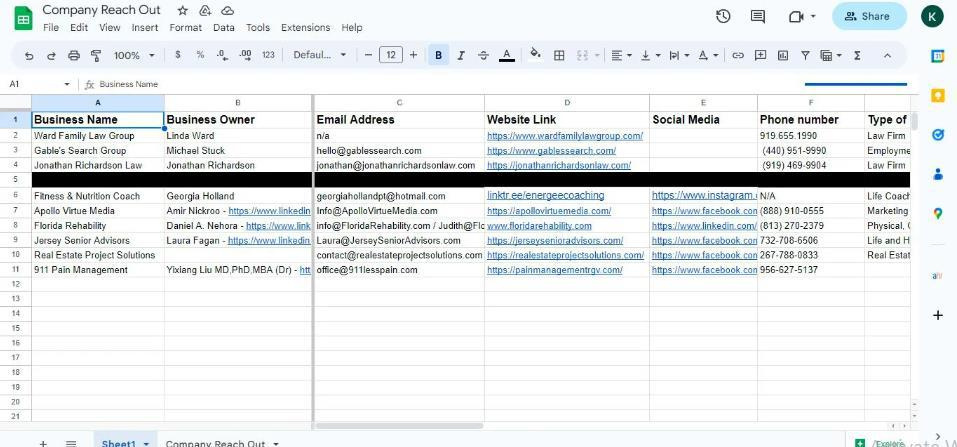Print the spreadsheet using printer icon
Image resolution: width=957 pixels, height=447 pixels.
(x=74, y=56)
